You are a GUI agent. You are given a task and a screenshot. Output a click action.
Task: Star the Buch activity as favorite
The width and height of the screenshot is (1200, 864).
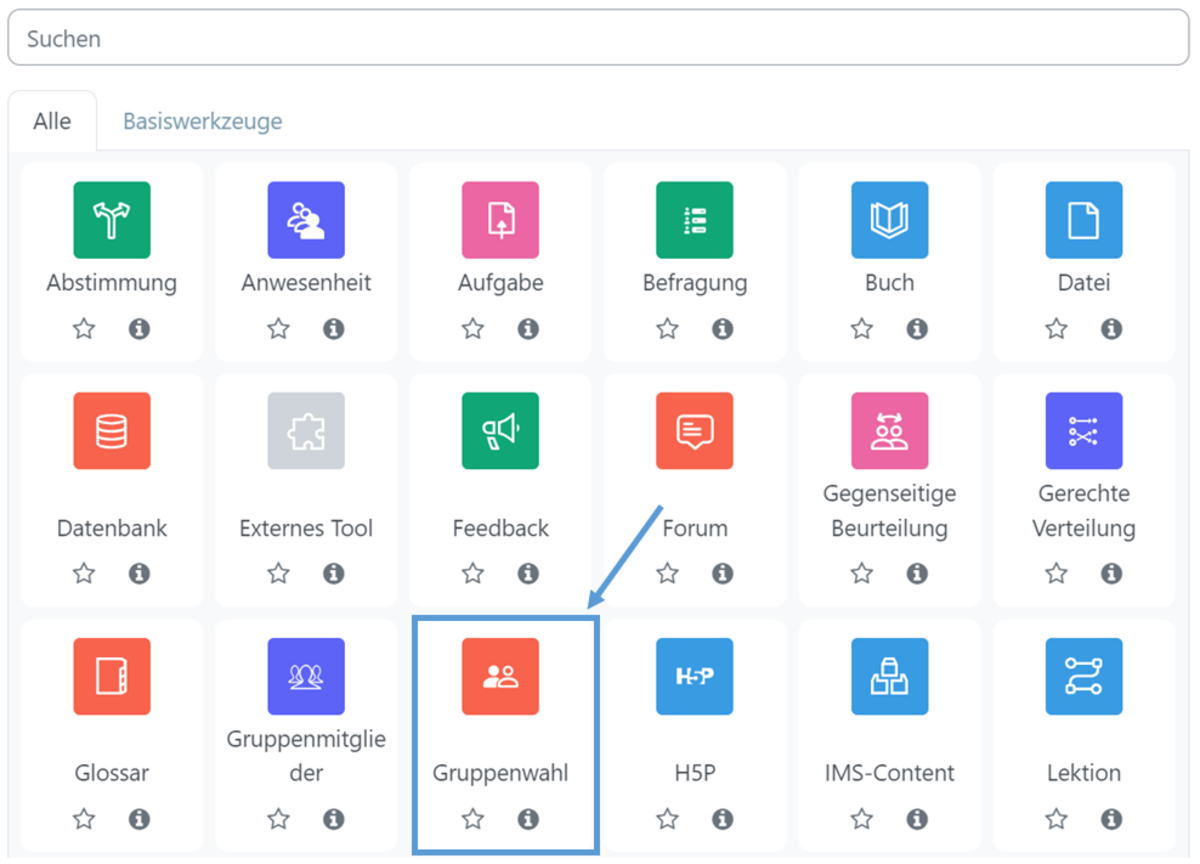pos(862,328)
